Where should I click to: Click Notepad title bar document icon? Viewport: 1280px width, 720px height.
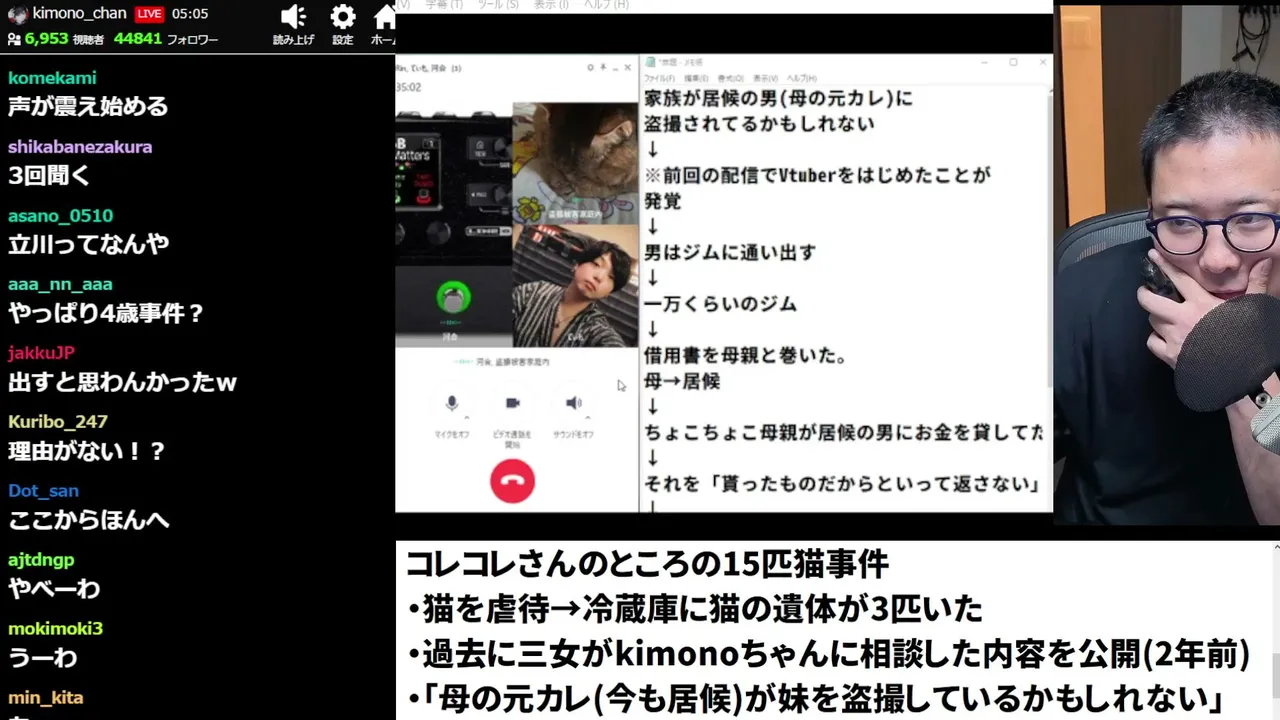(x=651, y=62)
